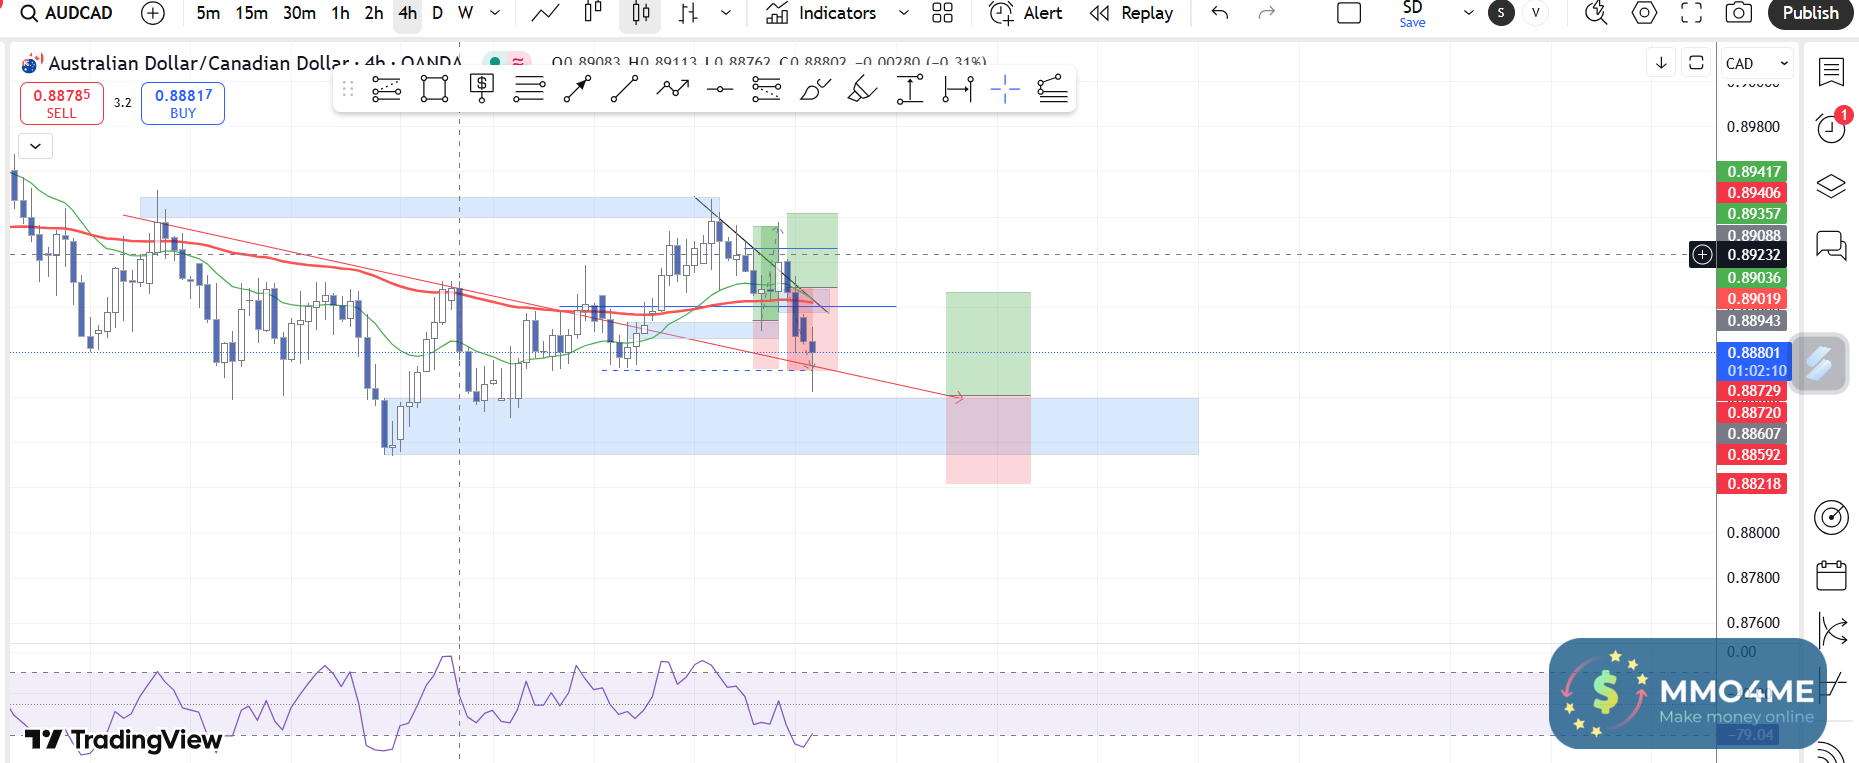Open the AUDCAD symbol search
This screenshot has width=1859, height=763.
tap(67, 13)
